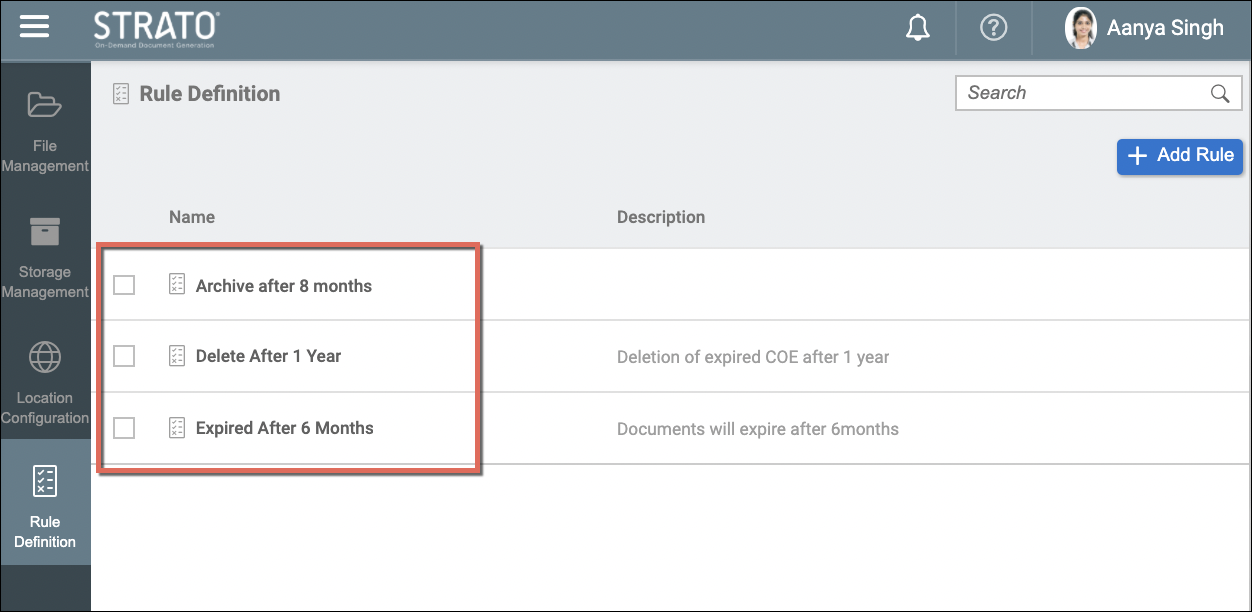Select the Rule Definition sidebar item
The width and height of the screenshot is (1252, 612).
point(45,506)
